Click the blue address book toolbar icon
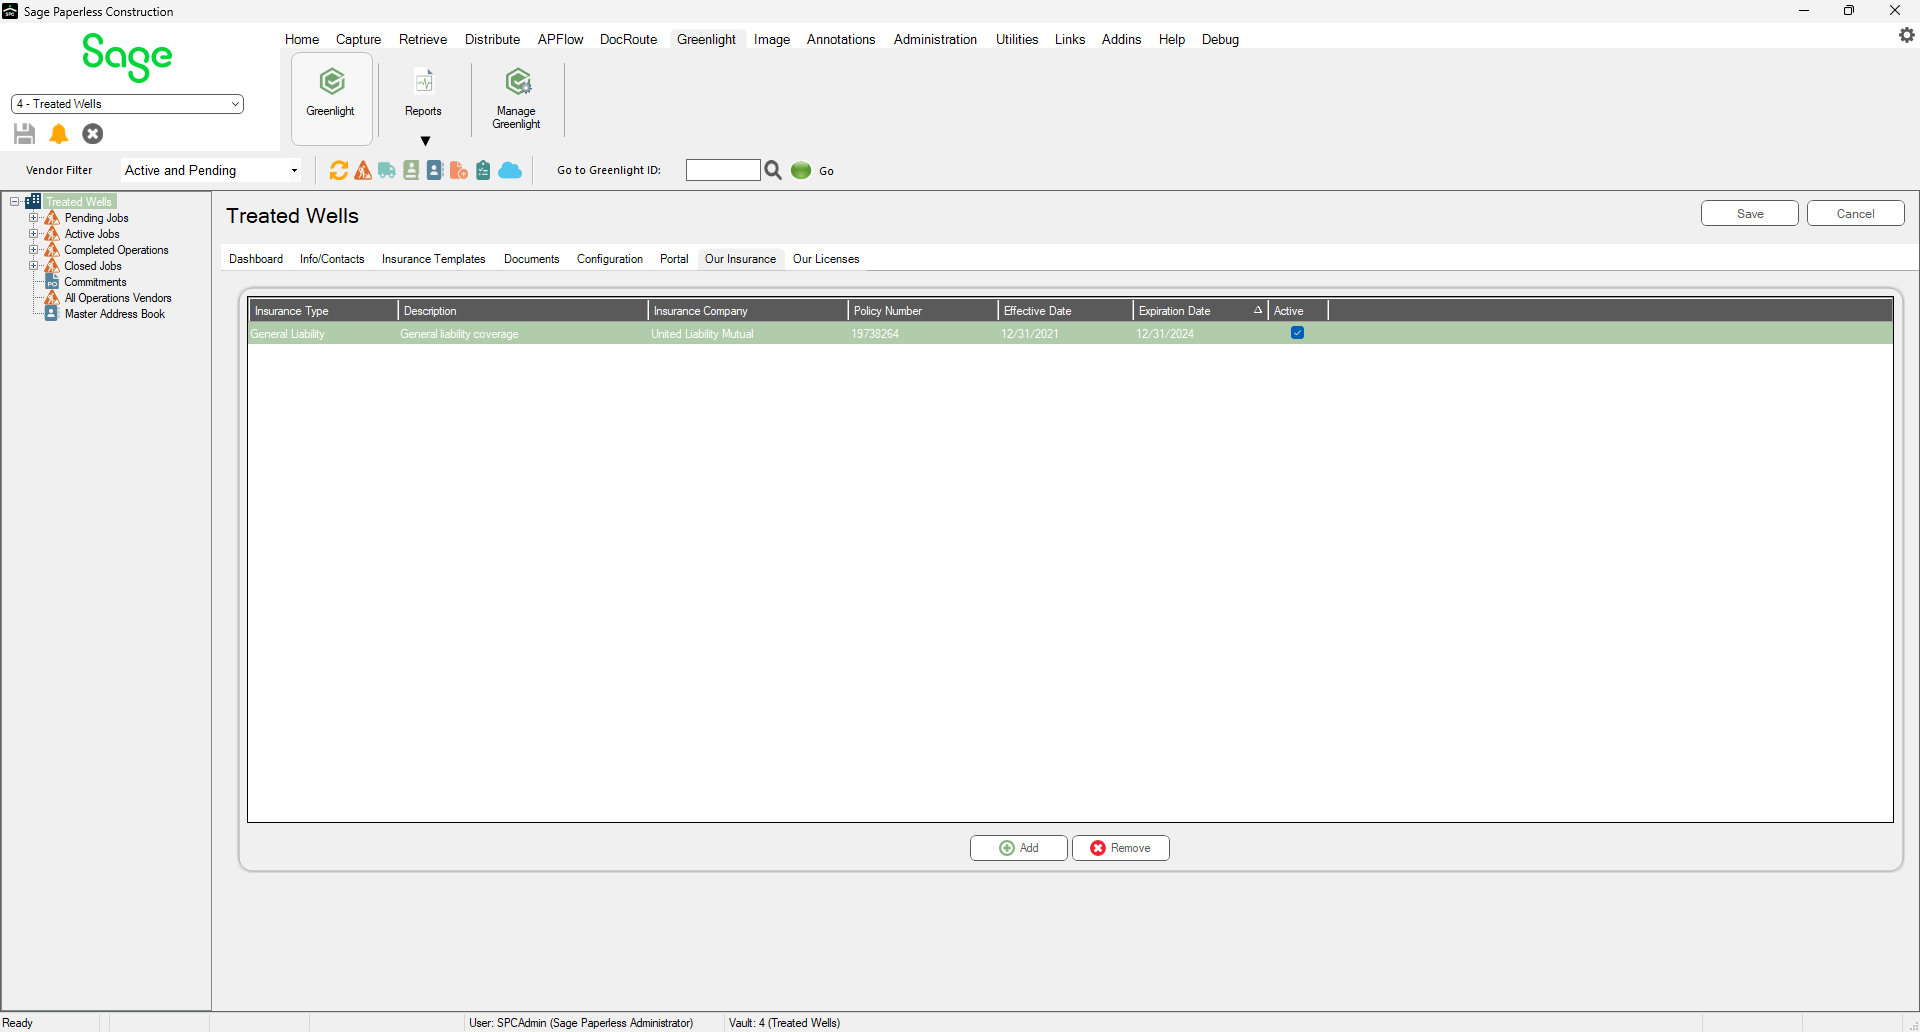The image size is (1920, 1032). point(435,171)
